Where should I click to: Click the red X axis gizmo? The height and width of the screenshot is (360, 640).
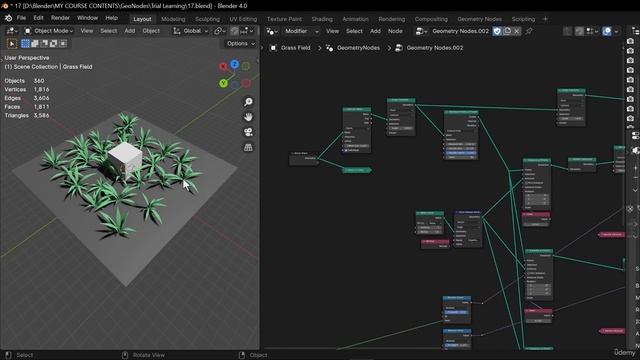(223, 67)
